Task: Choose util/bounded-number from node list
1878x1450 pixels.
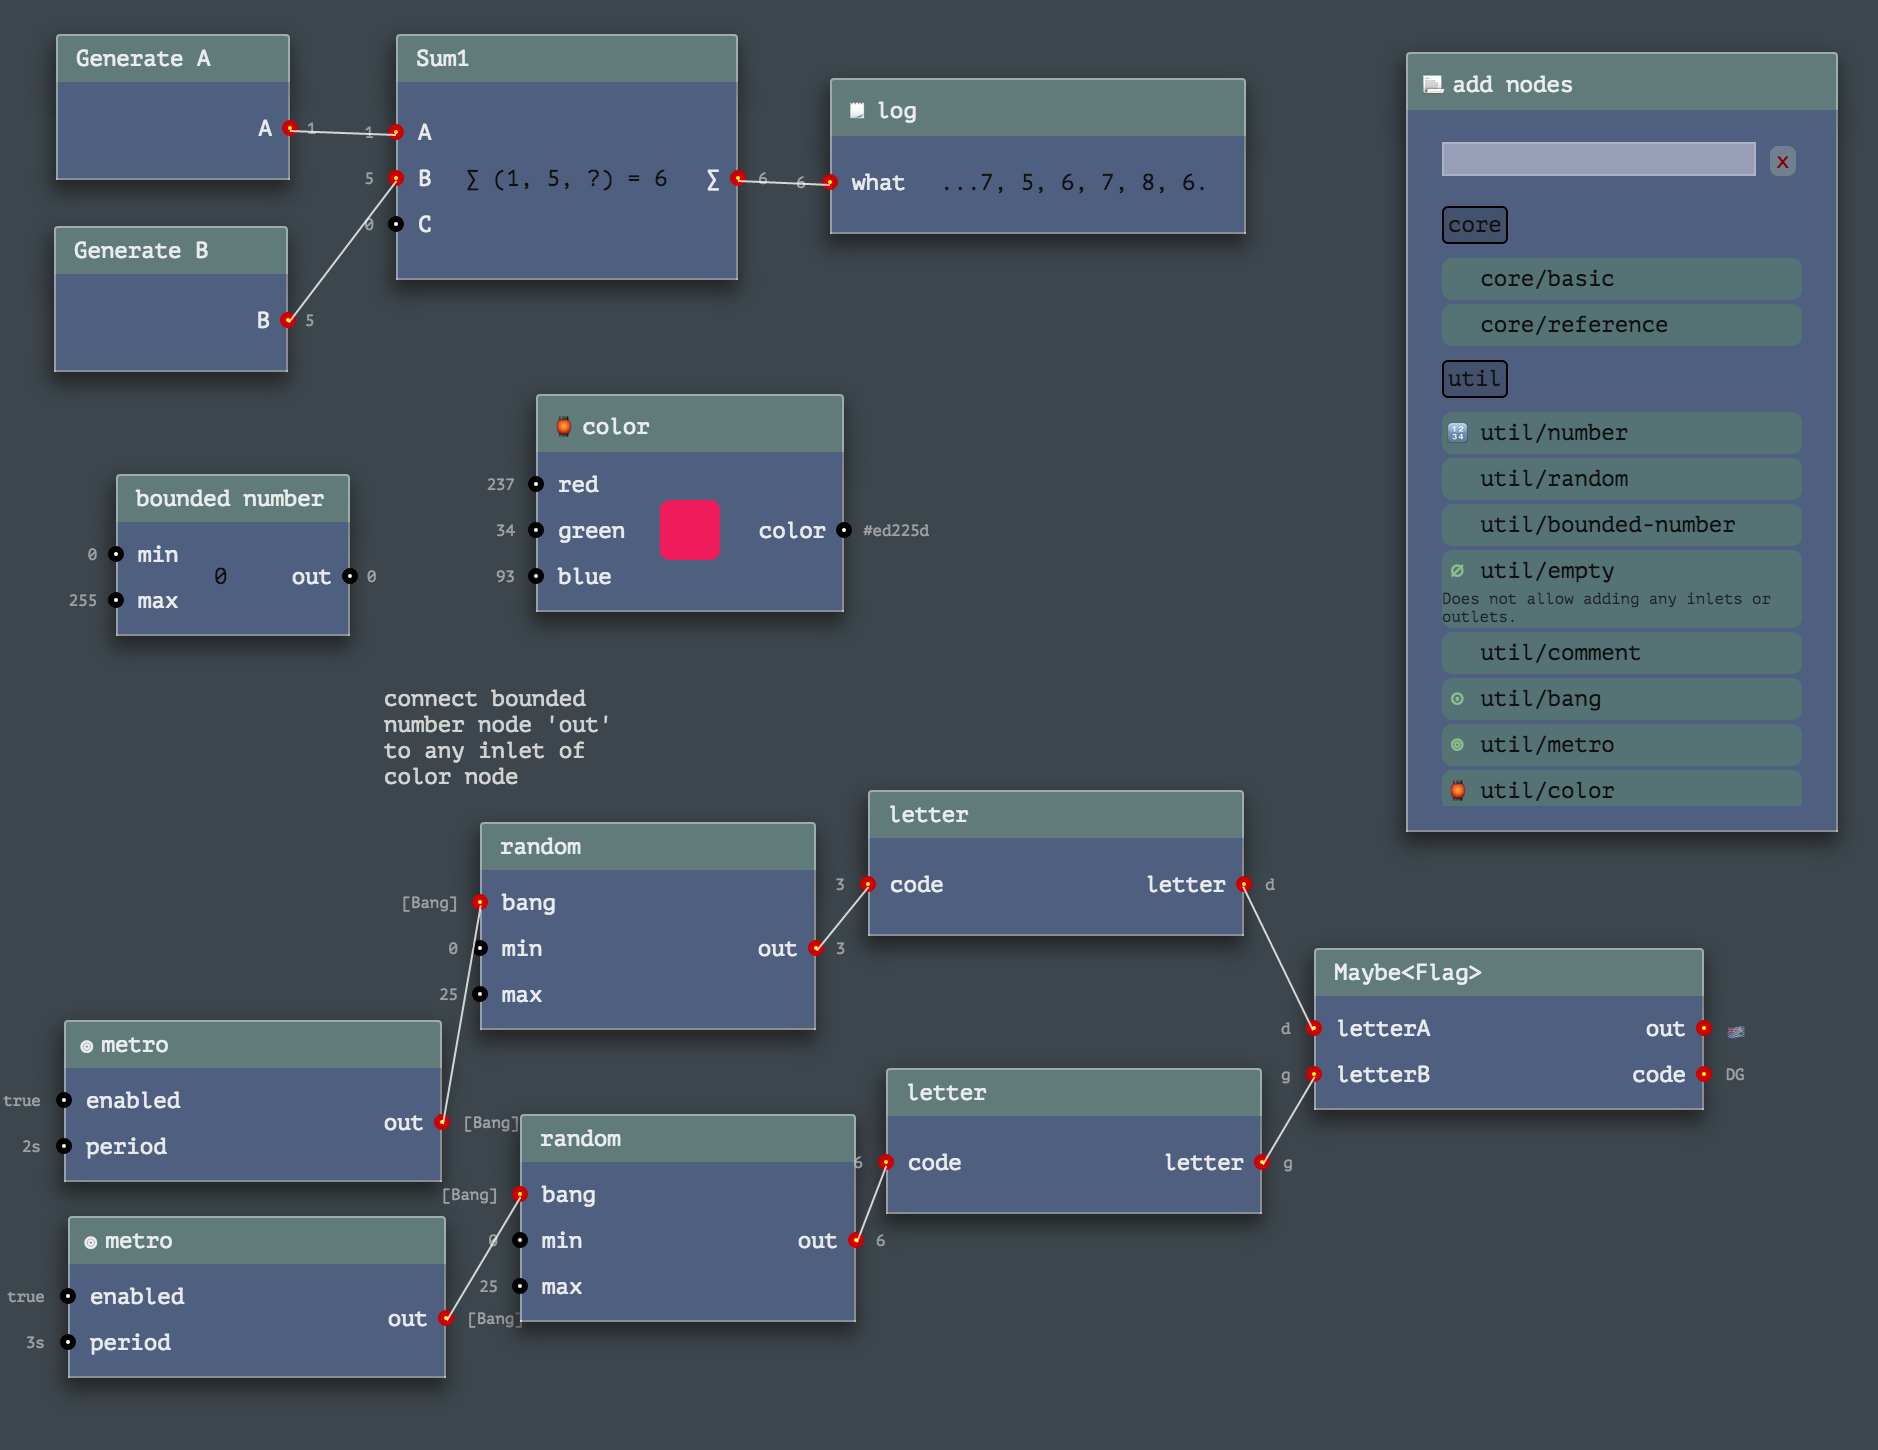Action: [1620, 525]
